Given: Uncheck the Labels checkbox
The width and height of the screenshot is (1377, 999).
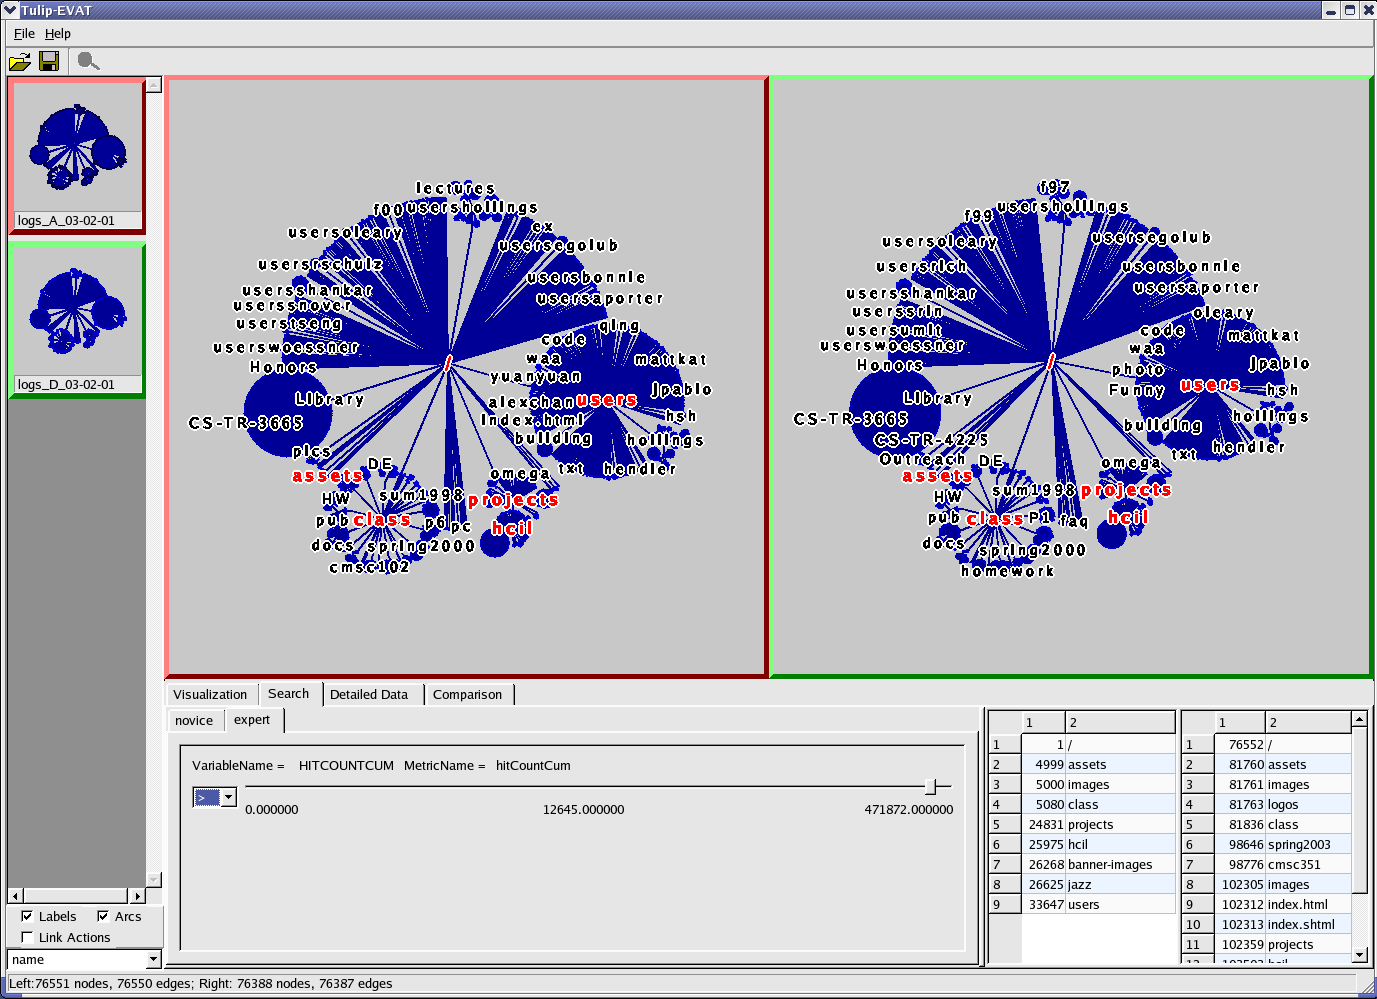Looking at the screenshot, I should tap(27, 916).
